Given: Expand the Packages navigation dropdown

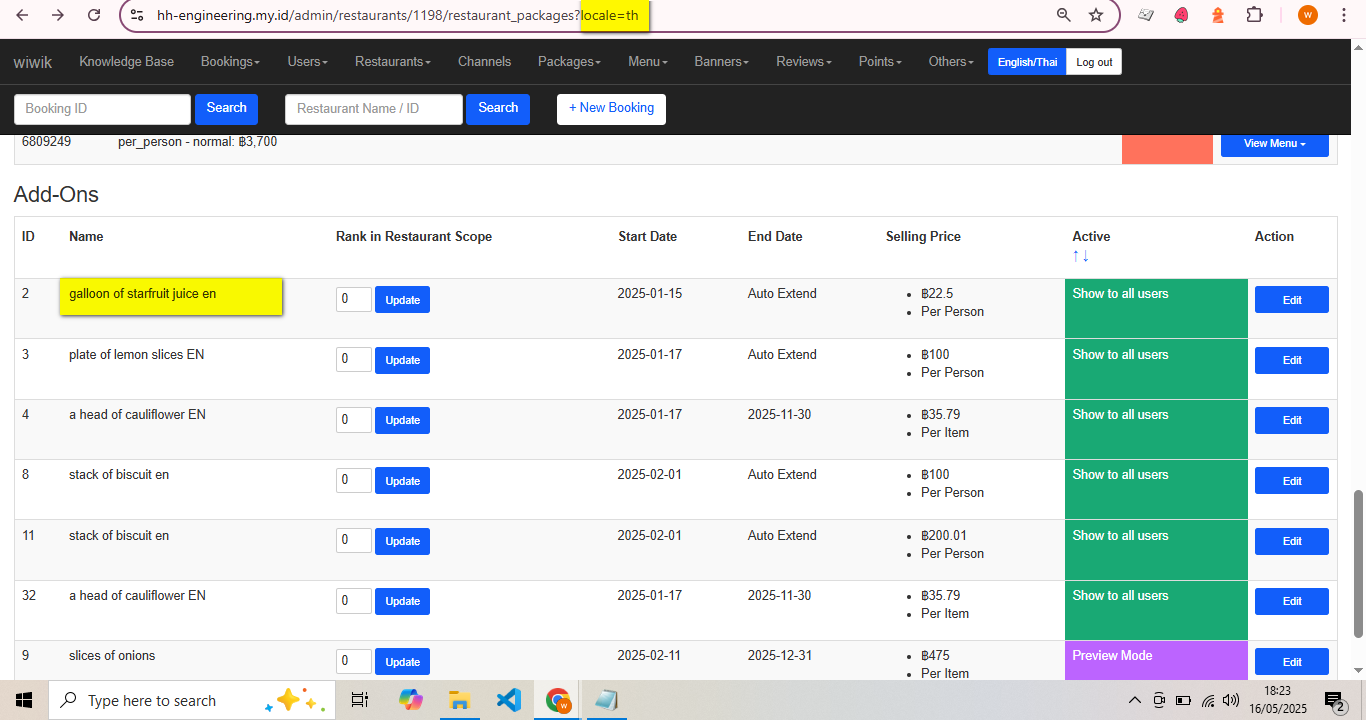Looking at the screenshot, I should pyautogui.click(x=569, y=62).
